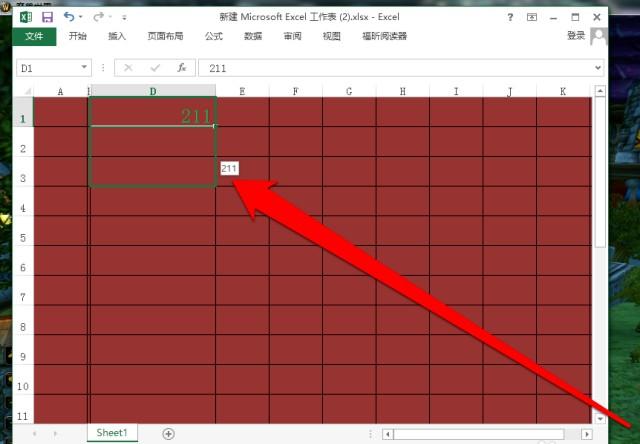Click the Excel application icon in title bar
640x444 pixels.
pyautogui.click(x=26, y=17)
